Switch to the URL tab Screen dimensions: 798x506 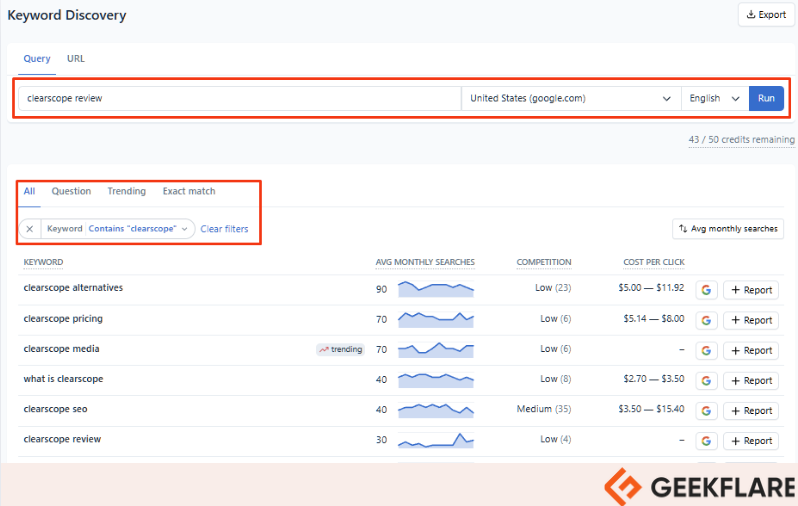(76, 59)
